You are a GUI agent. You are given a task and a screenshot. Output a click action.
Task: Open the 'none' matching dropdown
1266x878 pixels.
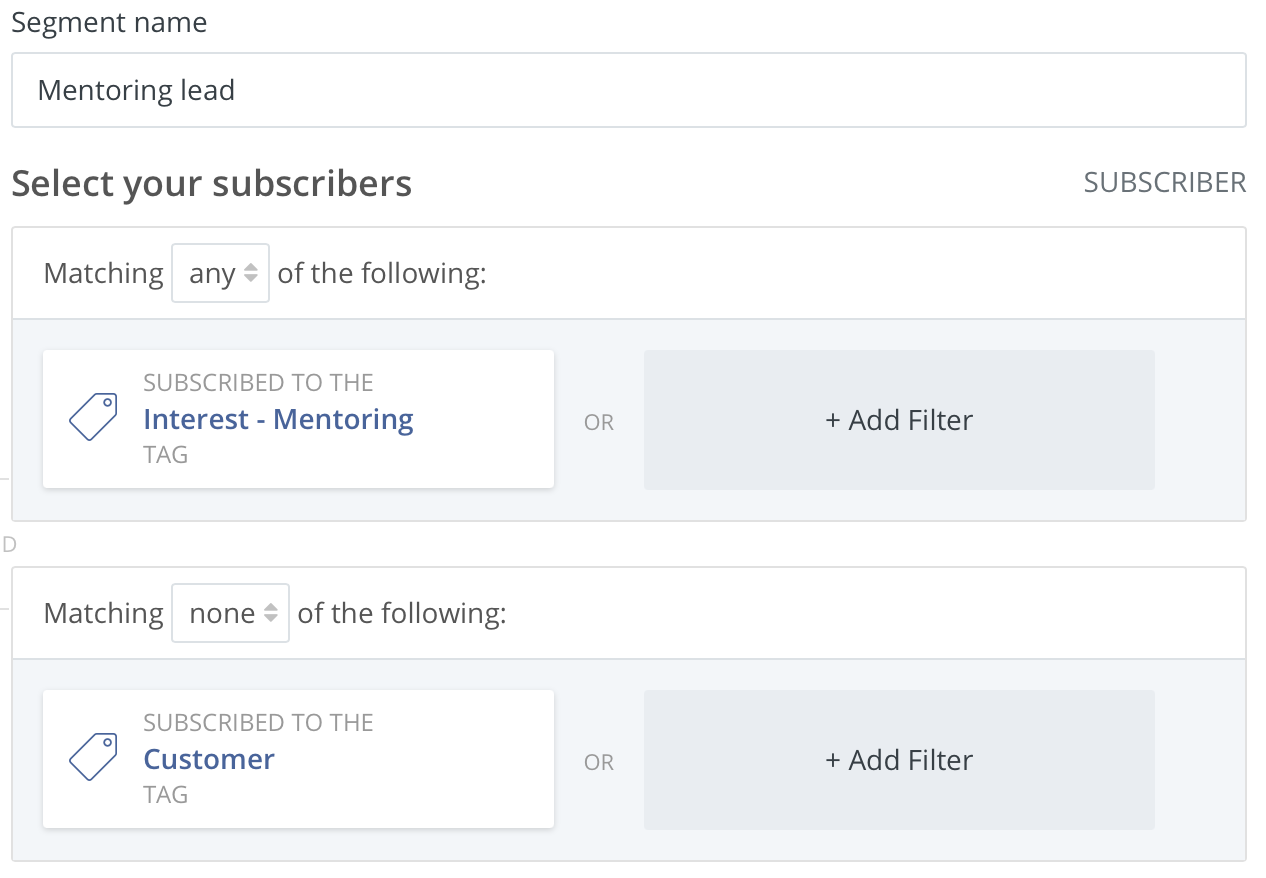[231, 613]
